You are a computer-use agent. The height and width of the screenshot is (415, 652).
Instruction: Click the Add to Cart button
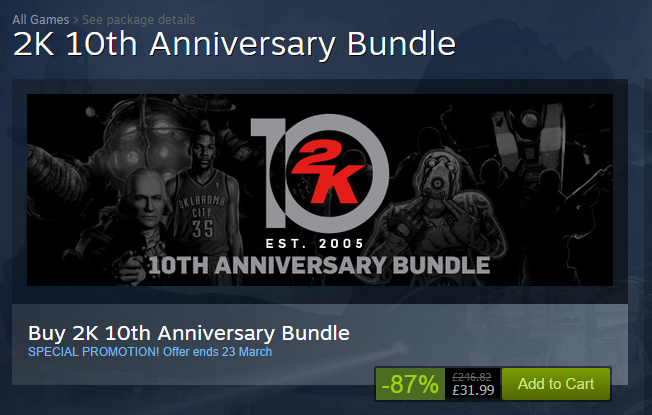click(556, 384)
